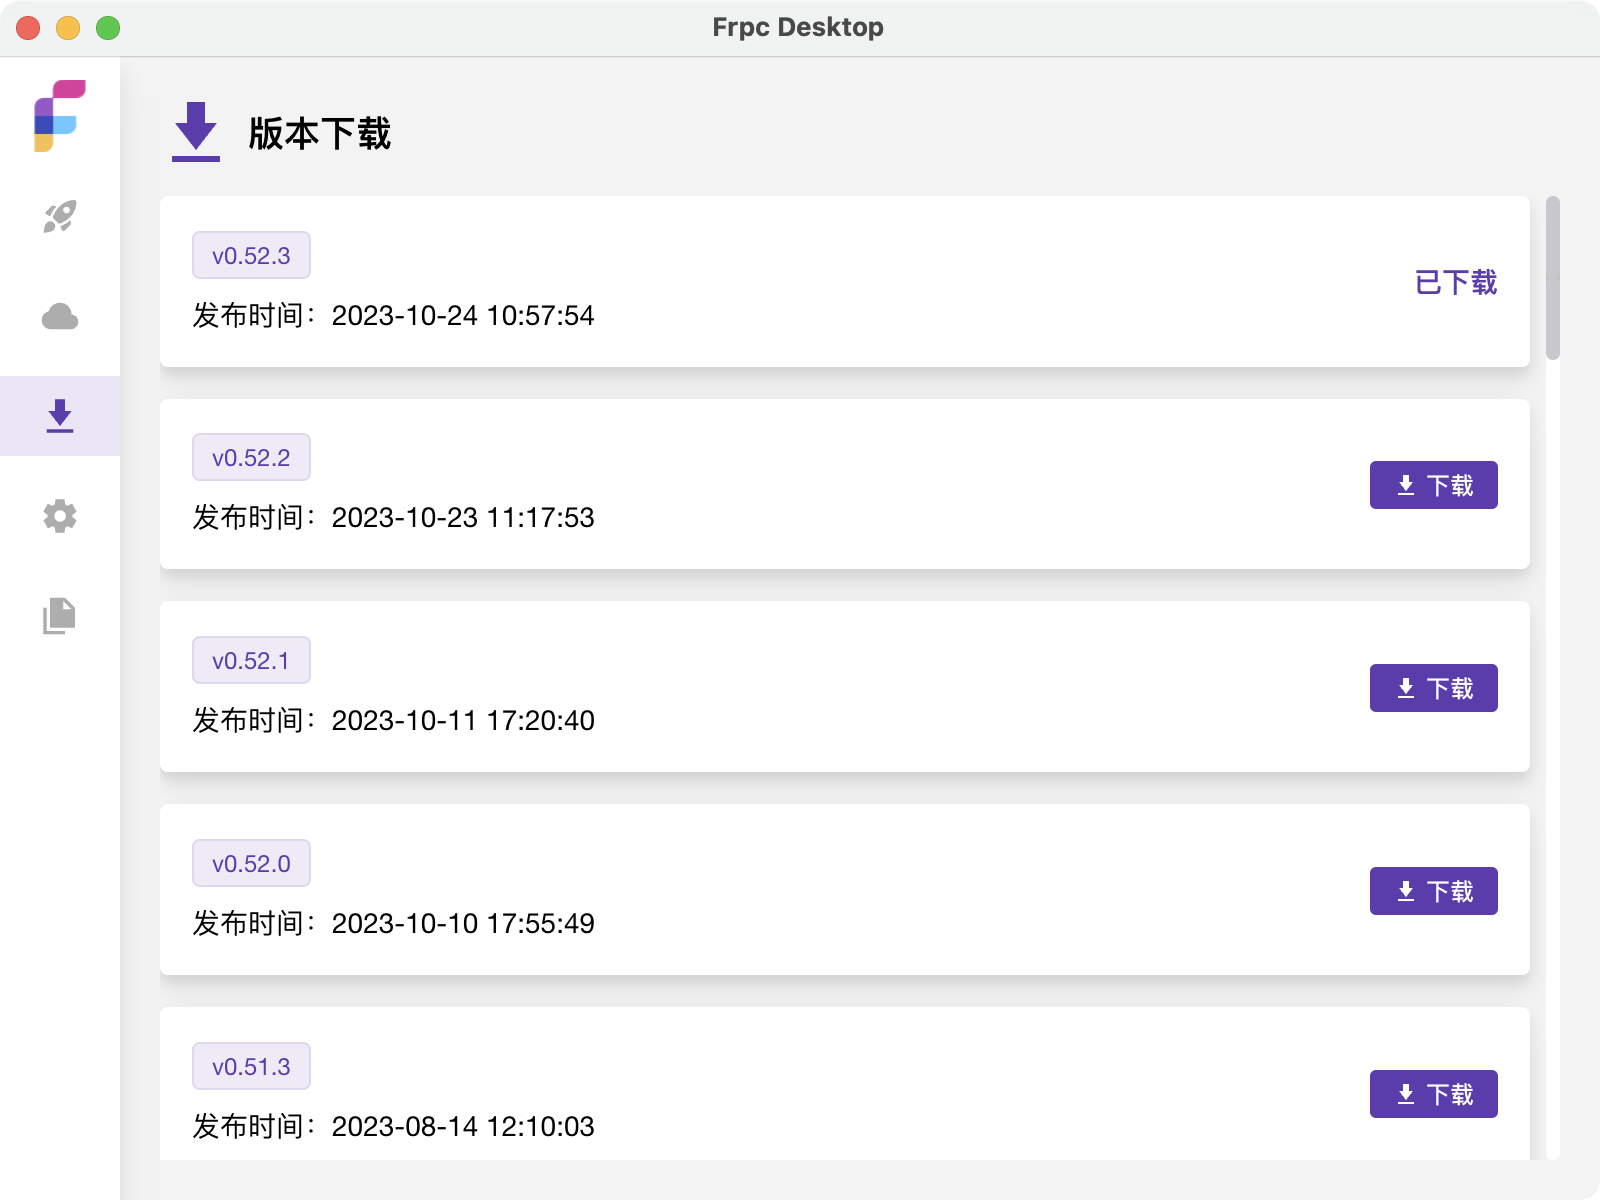Click the v0.52.2 version tag
1600x1200 pixels.
coord(251,458)
